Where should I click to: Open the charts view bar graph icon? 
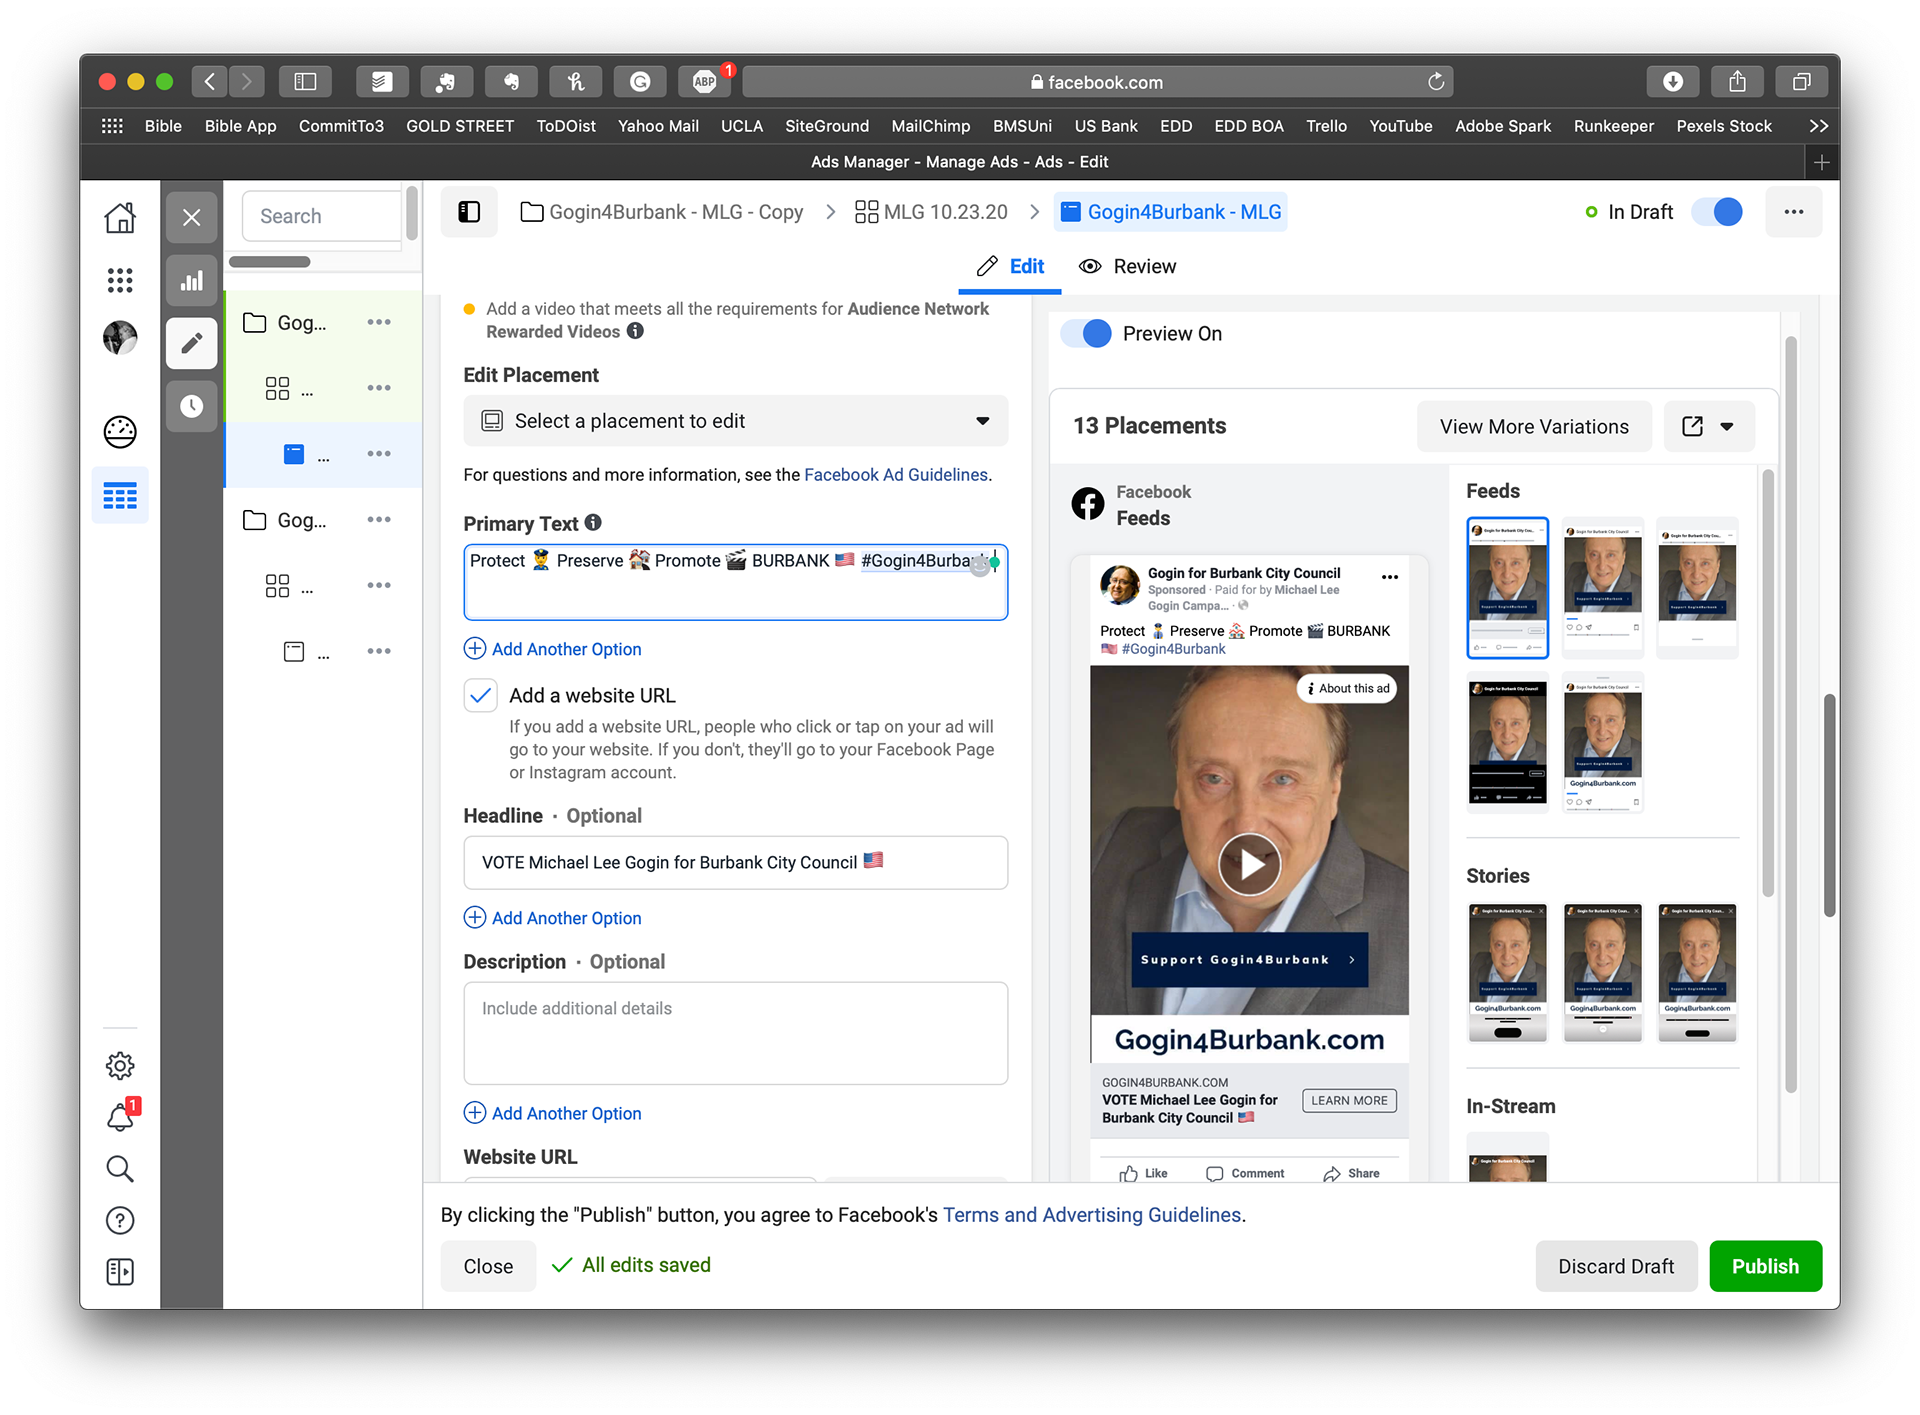[192, 281]
